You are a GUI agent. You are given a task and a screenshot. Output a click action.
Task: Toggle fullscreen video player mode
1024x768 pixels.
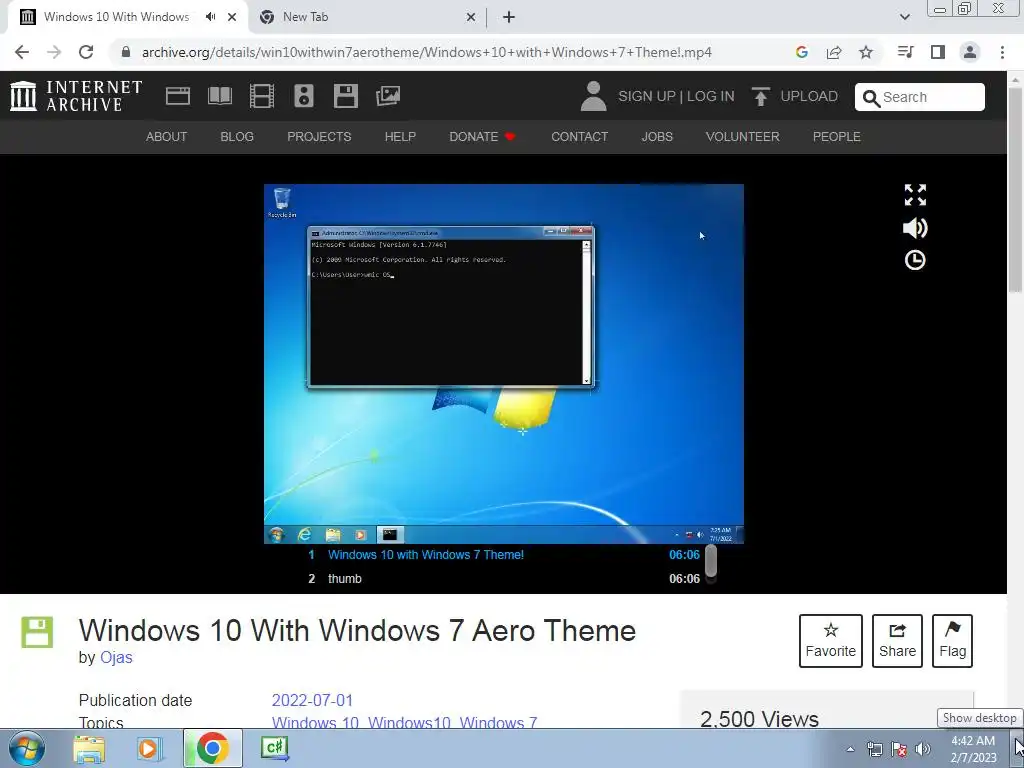[x=915, y=195]
